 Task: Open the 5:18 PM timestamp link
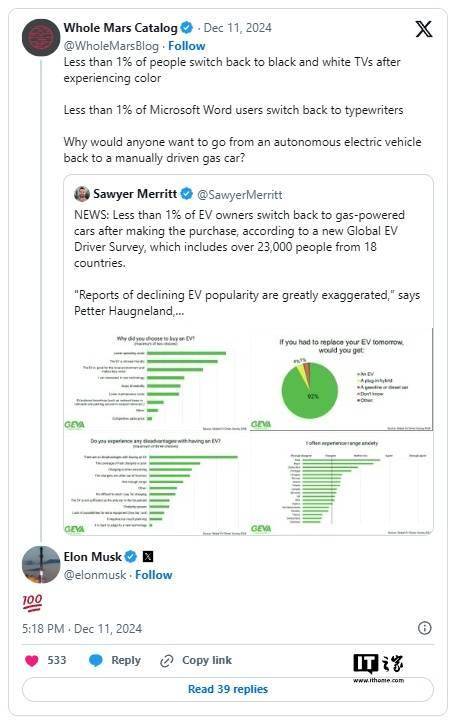(82, 629)
